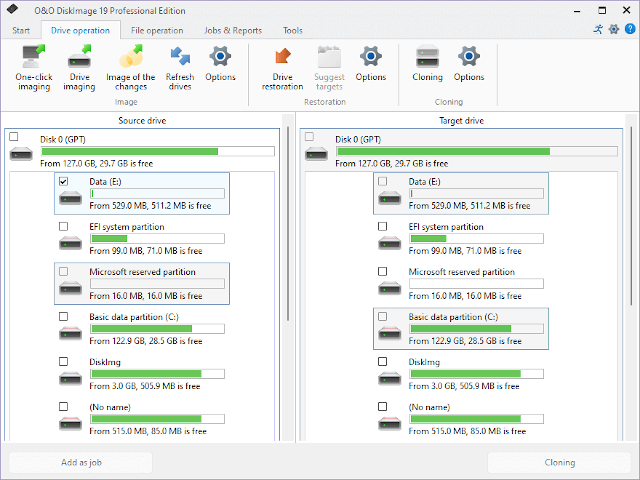The image size is (640, 480).
Task: Click target Disk 0 usage bar
Action: pyautogui.click(x=477, y=151)
